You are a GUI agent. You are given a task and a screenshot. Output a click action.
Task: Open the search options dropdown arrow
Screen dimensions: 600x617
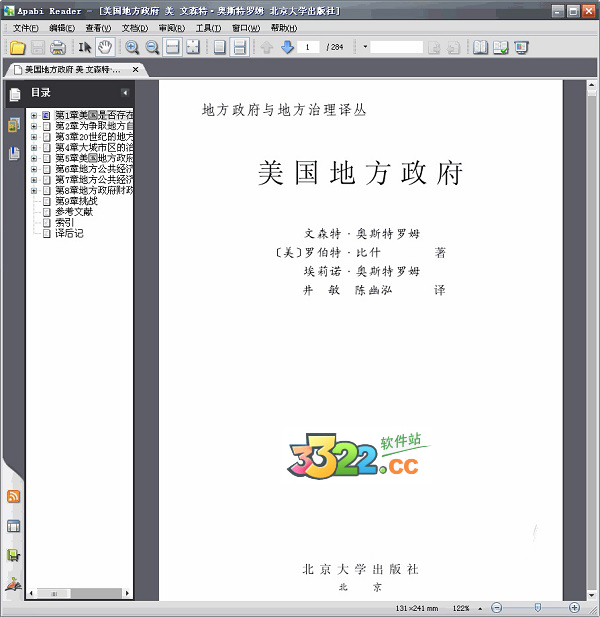(365, 47)
